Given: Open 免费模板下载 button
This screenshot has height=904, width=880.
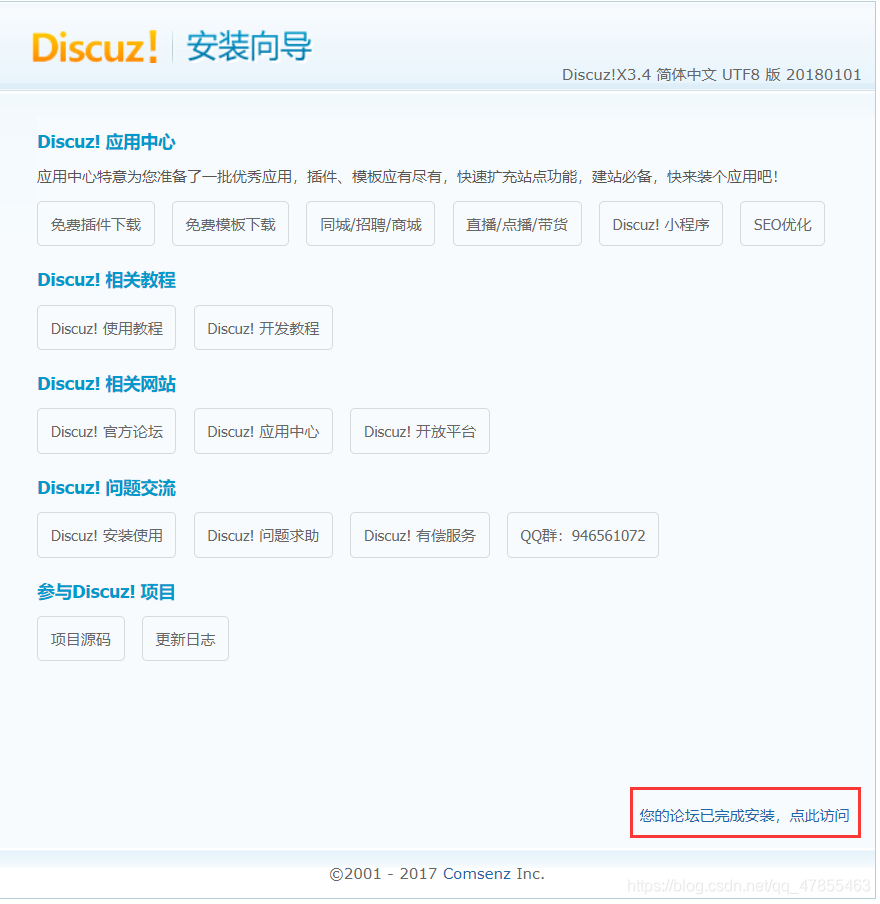Looking at the screenshot, I should click(231, 224).
